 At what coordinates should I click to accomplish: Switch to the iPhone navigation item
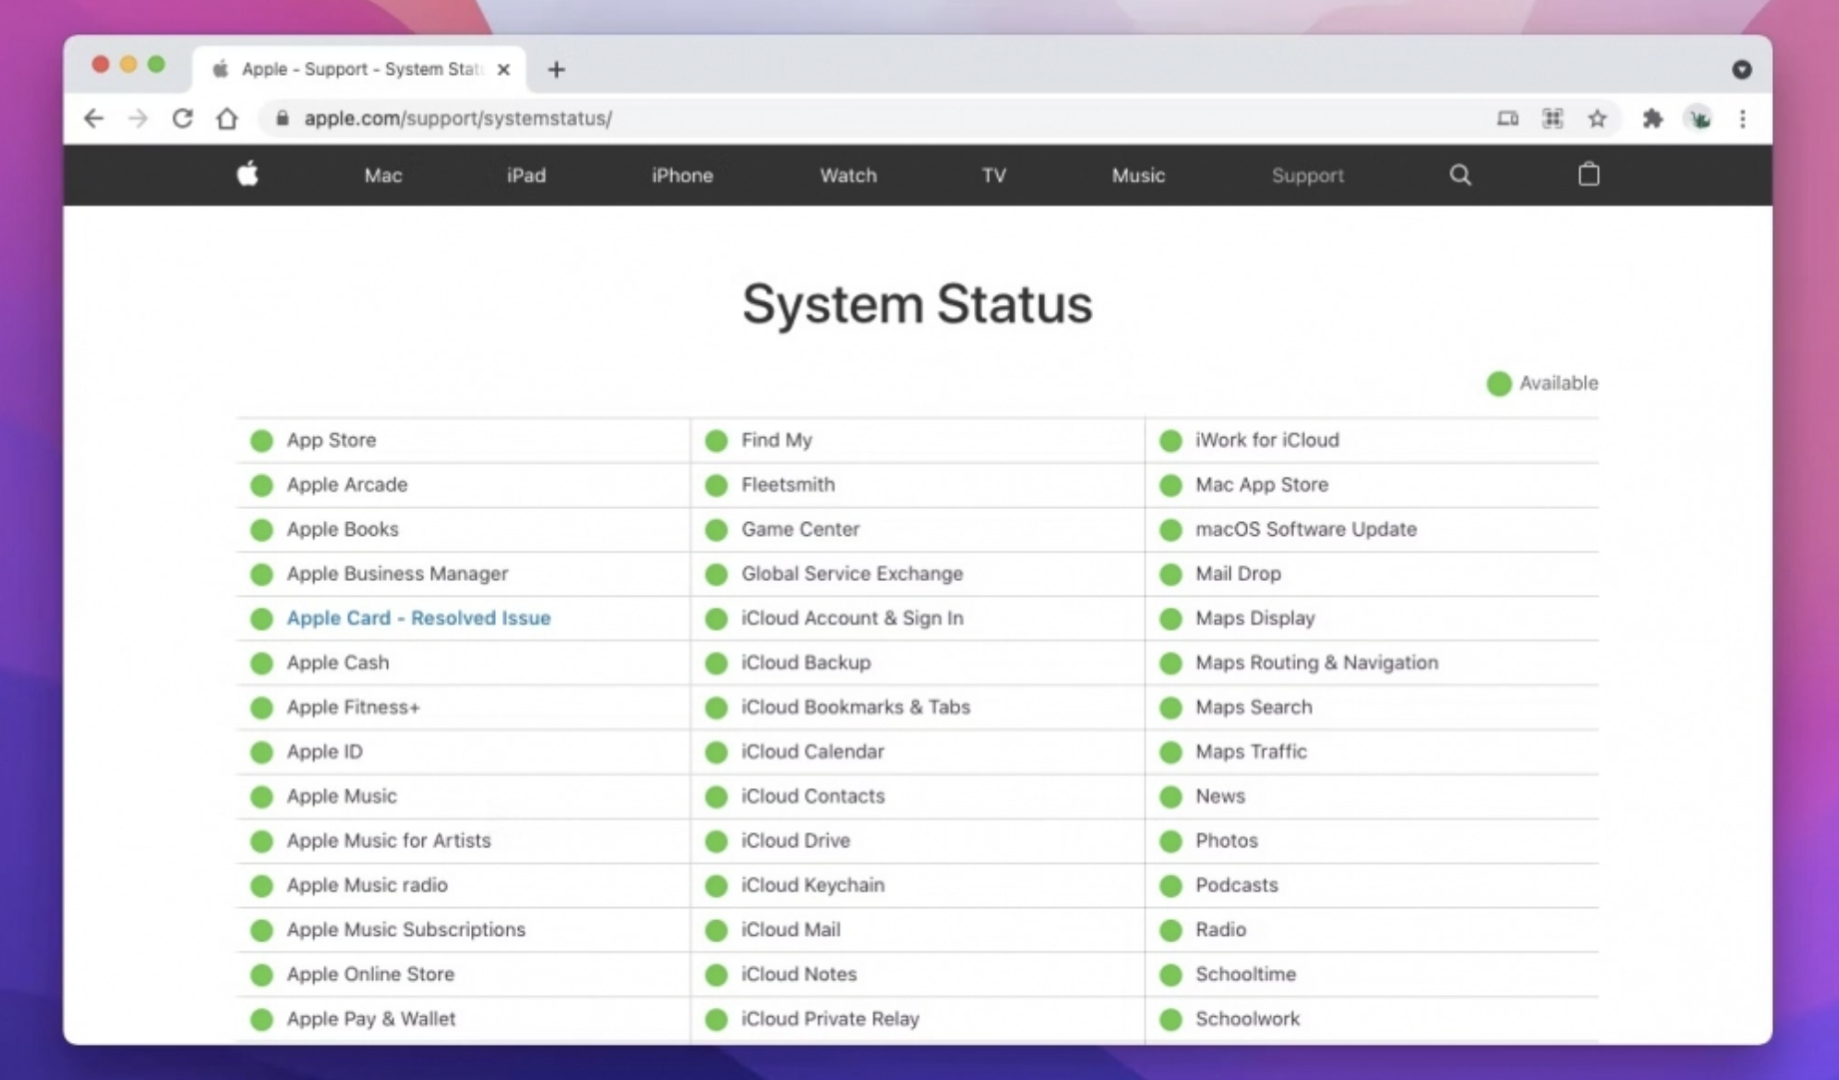(681, 175)
